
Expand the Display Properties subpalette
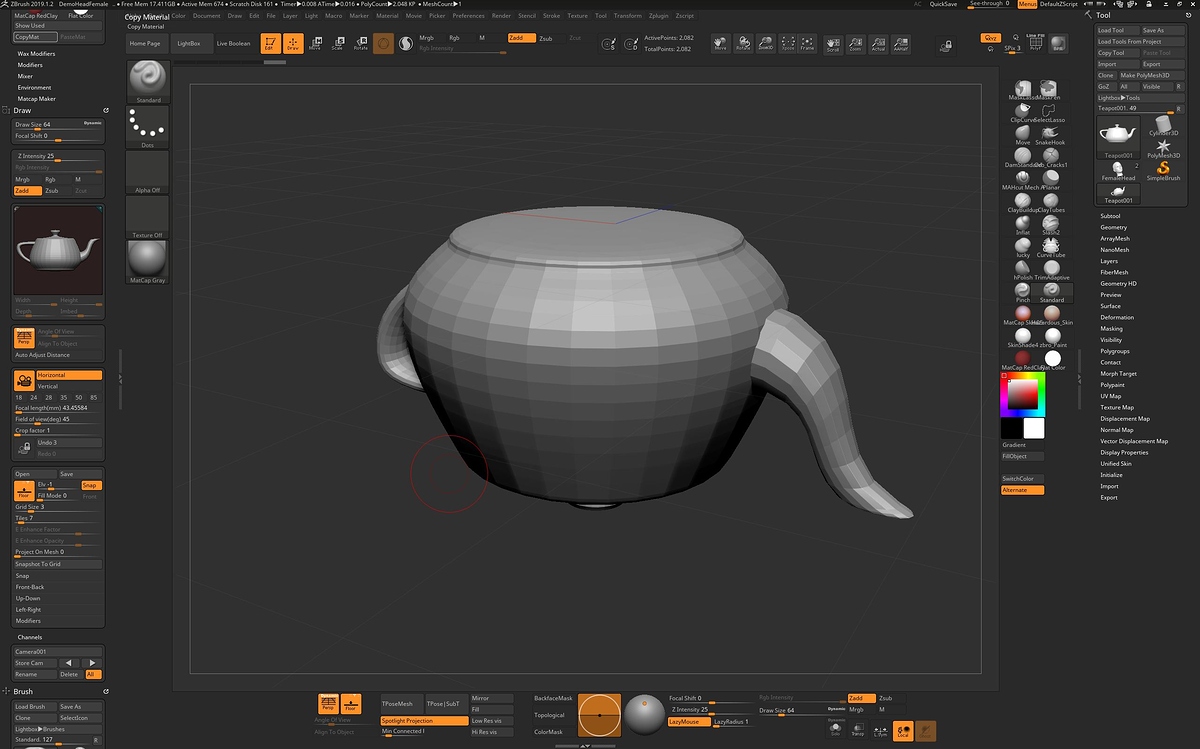coord(1125,452)
